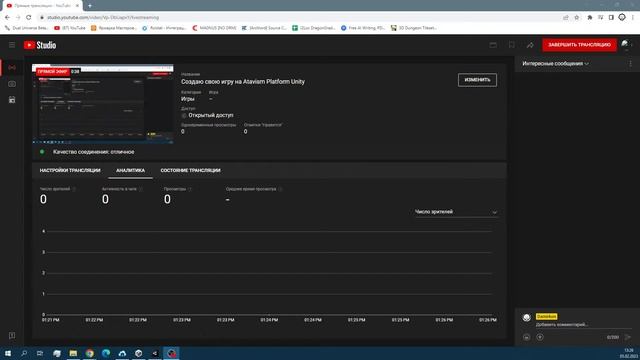Click the stream title Создаю свою игру на Atavism Platform Unity
The width and height of the screenshot is (640, 360).
pyautogui.click(x=243, y=82)
